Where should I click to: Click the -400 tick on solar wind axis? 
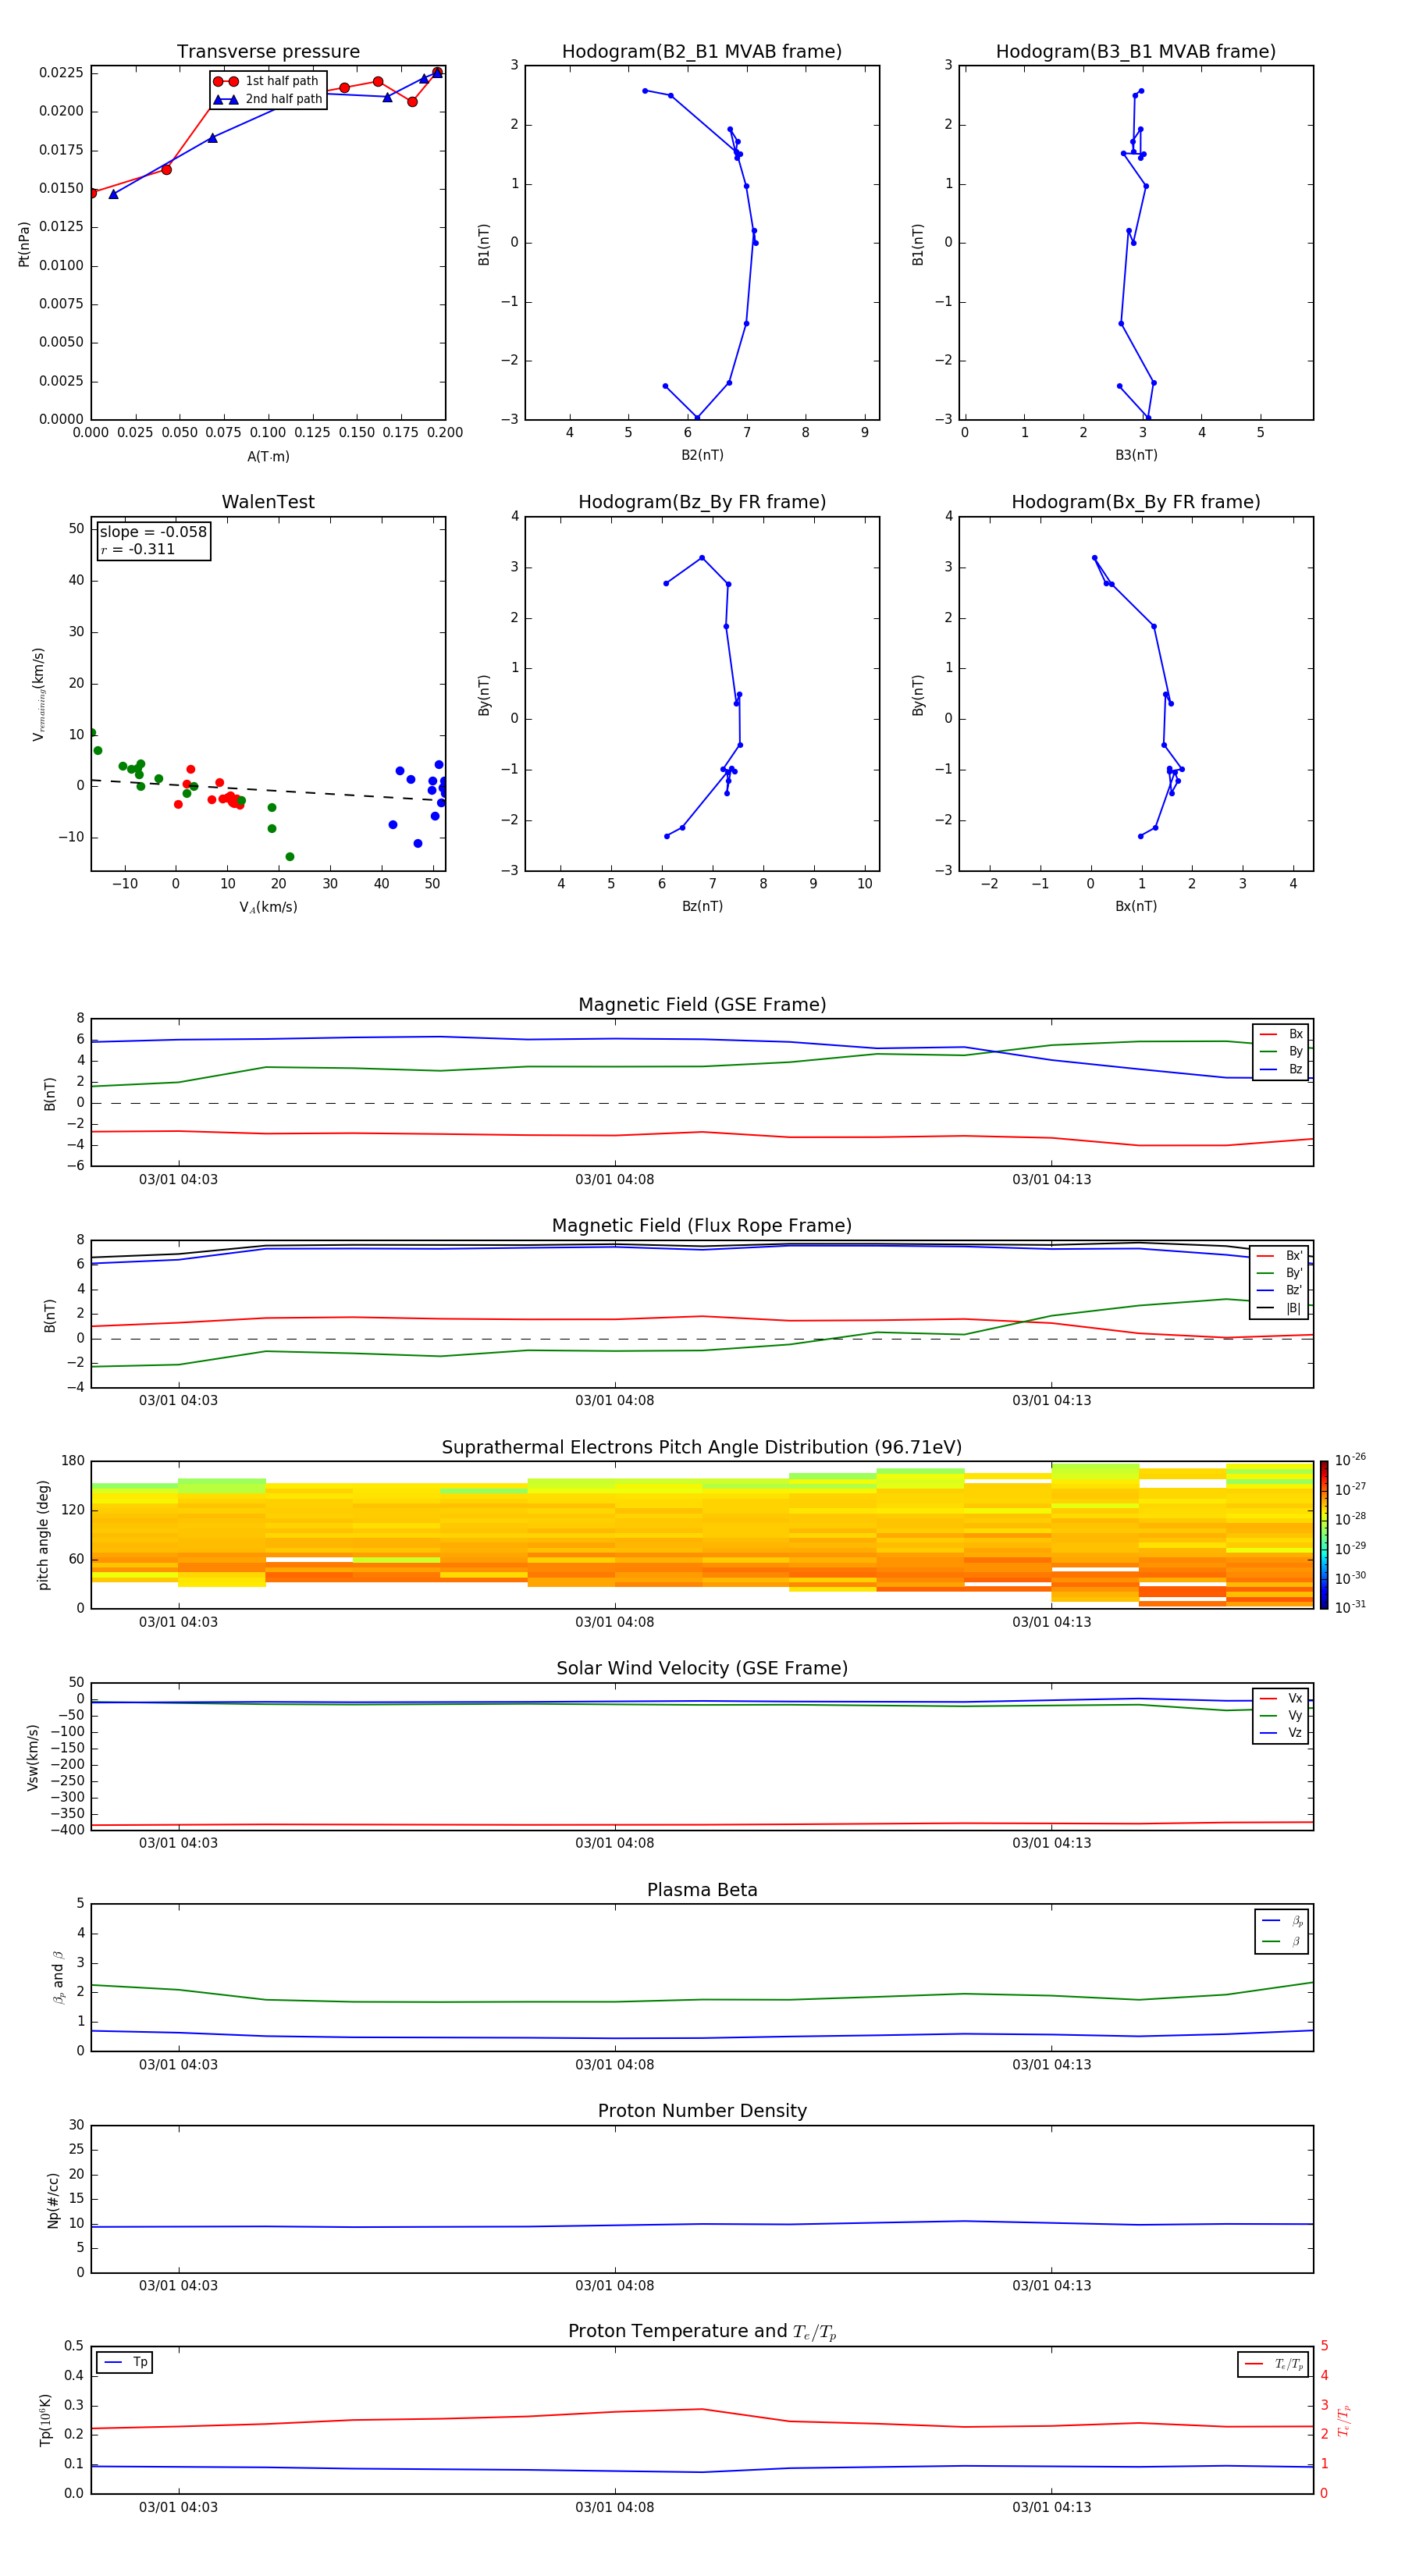68,1831
